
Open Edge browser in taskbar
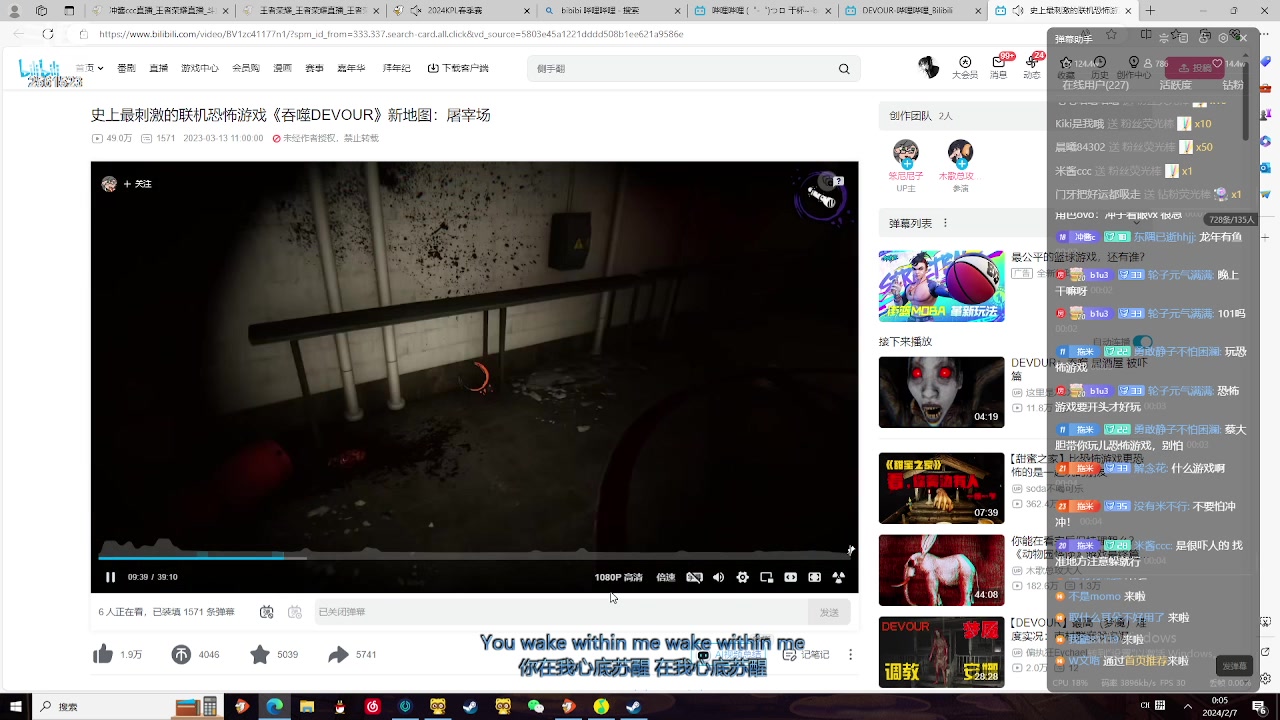274,707
